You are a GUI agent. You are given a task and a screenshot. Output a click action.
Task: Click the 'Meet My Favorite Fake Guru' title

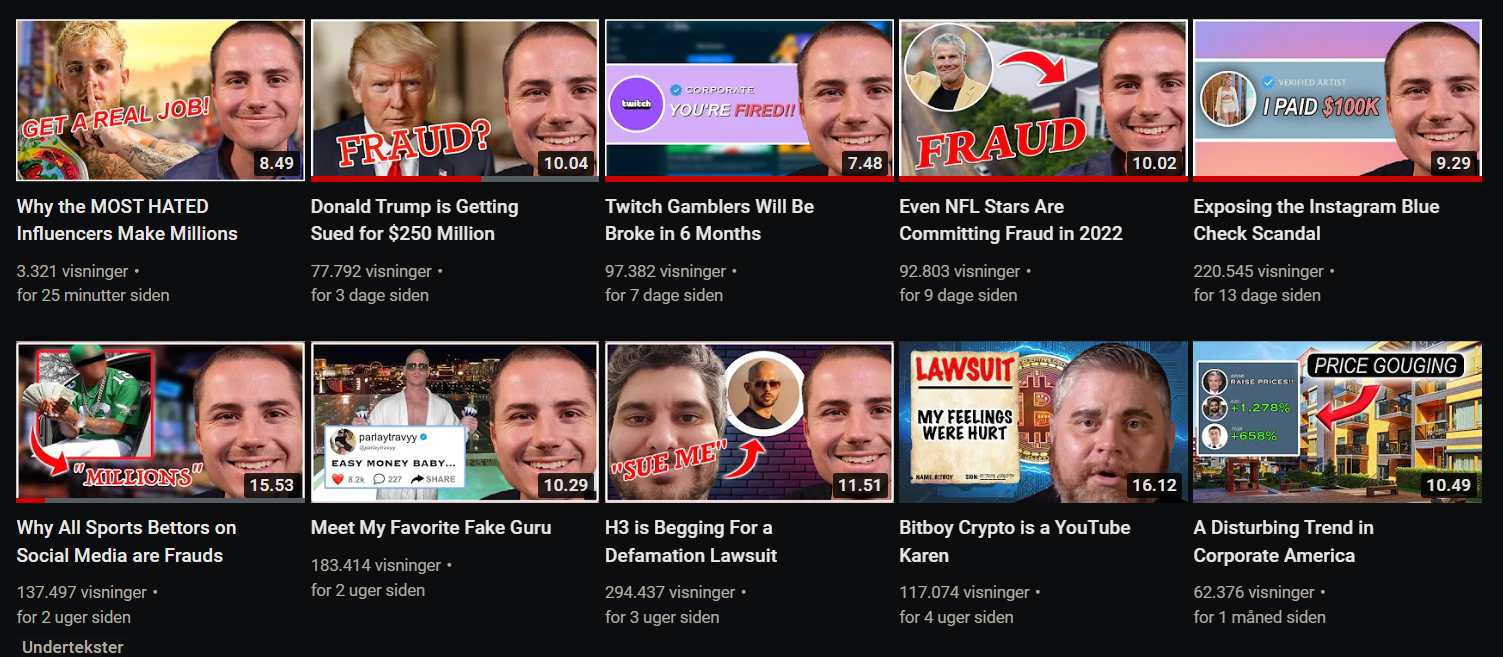pos(431,527)
